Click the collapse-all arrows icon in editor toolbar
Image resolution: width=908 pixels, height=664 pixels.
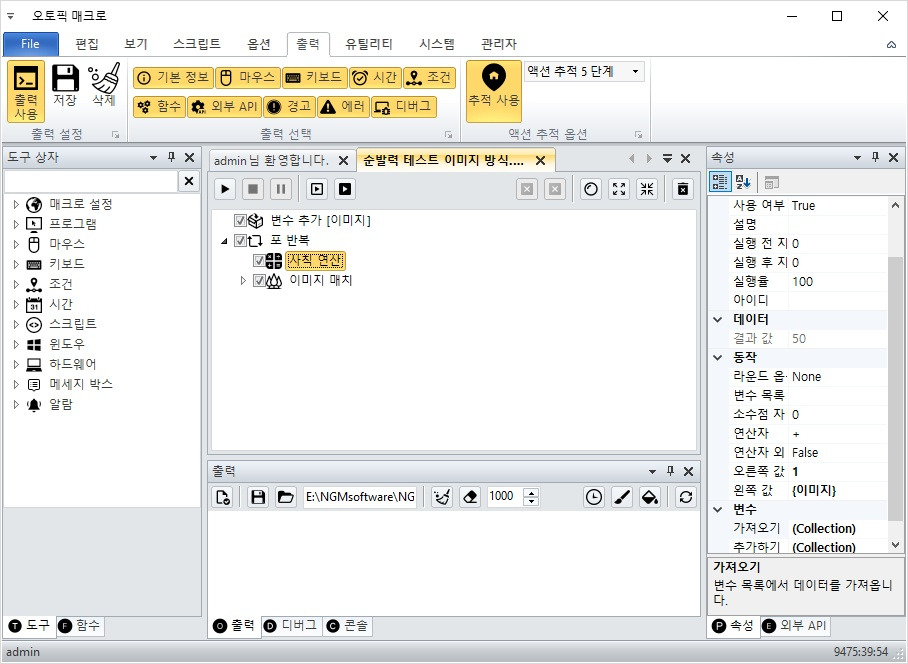(x=647, y=189)
